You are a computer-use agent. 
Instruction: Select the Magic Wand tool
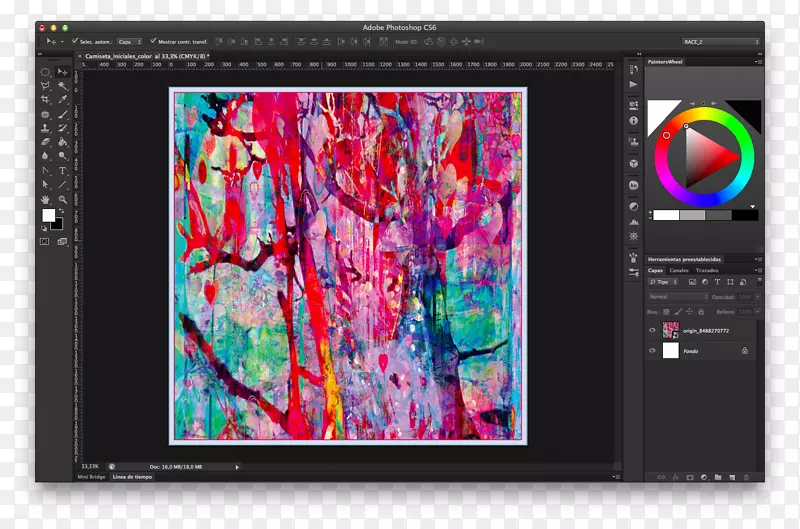[62, 86]
